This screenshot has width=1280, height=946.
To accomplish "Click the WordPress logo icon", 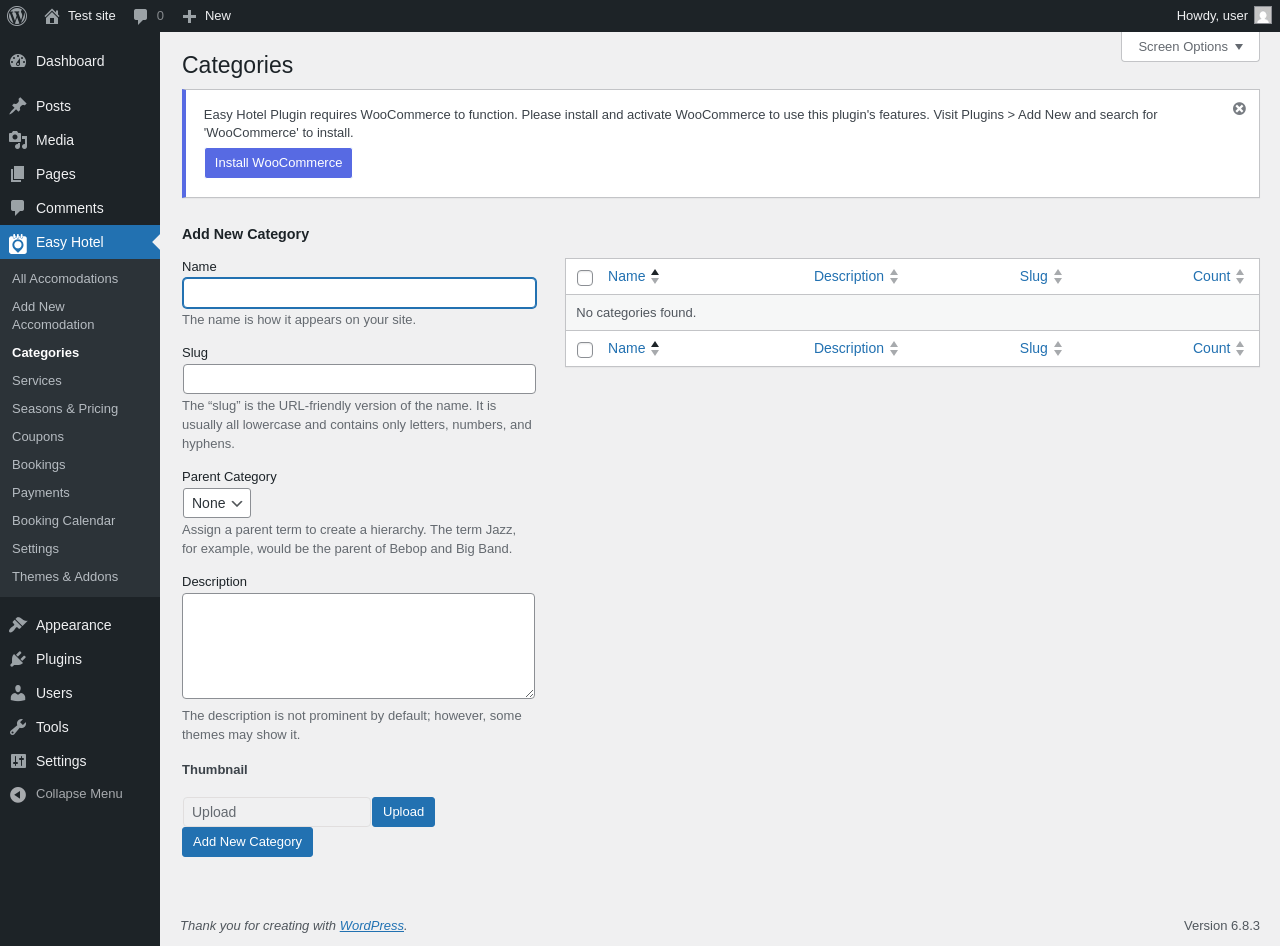I will pos(17,16).
